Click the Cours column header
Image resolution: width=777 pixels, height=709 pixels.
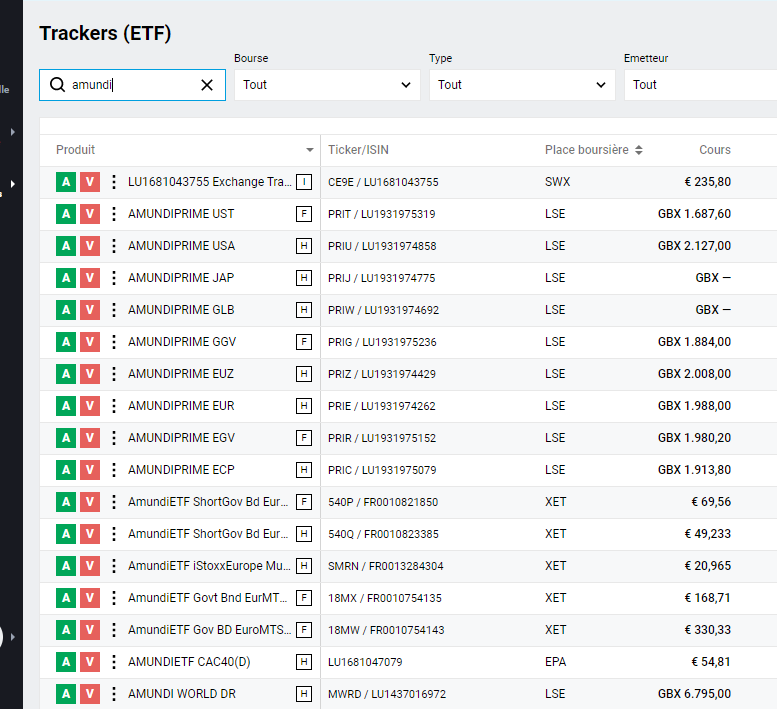pyautogui.click(x=715, y=150)
